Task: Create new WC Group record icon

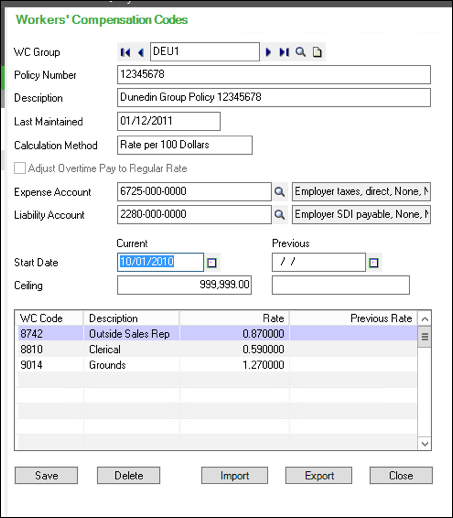Action: pyautogui.click(x=317, y=52)
